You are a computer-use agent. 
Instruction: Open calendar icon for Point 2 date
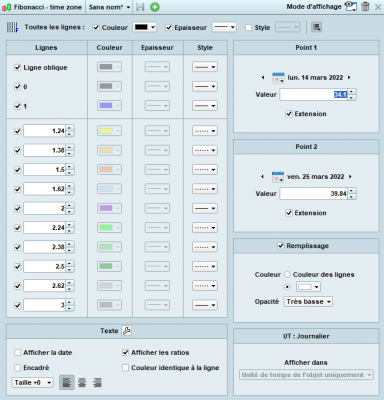[278, 177]
